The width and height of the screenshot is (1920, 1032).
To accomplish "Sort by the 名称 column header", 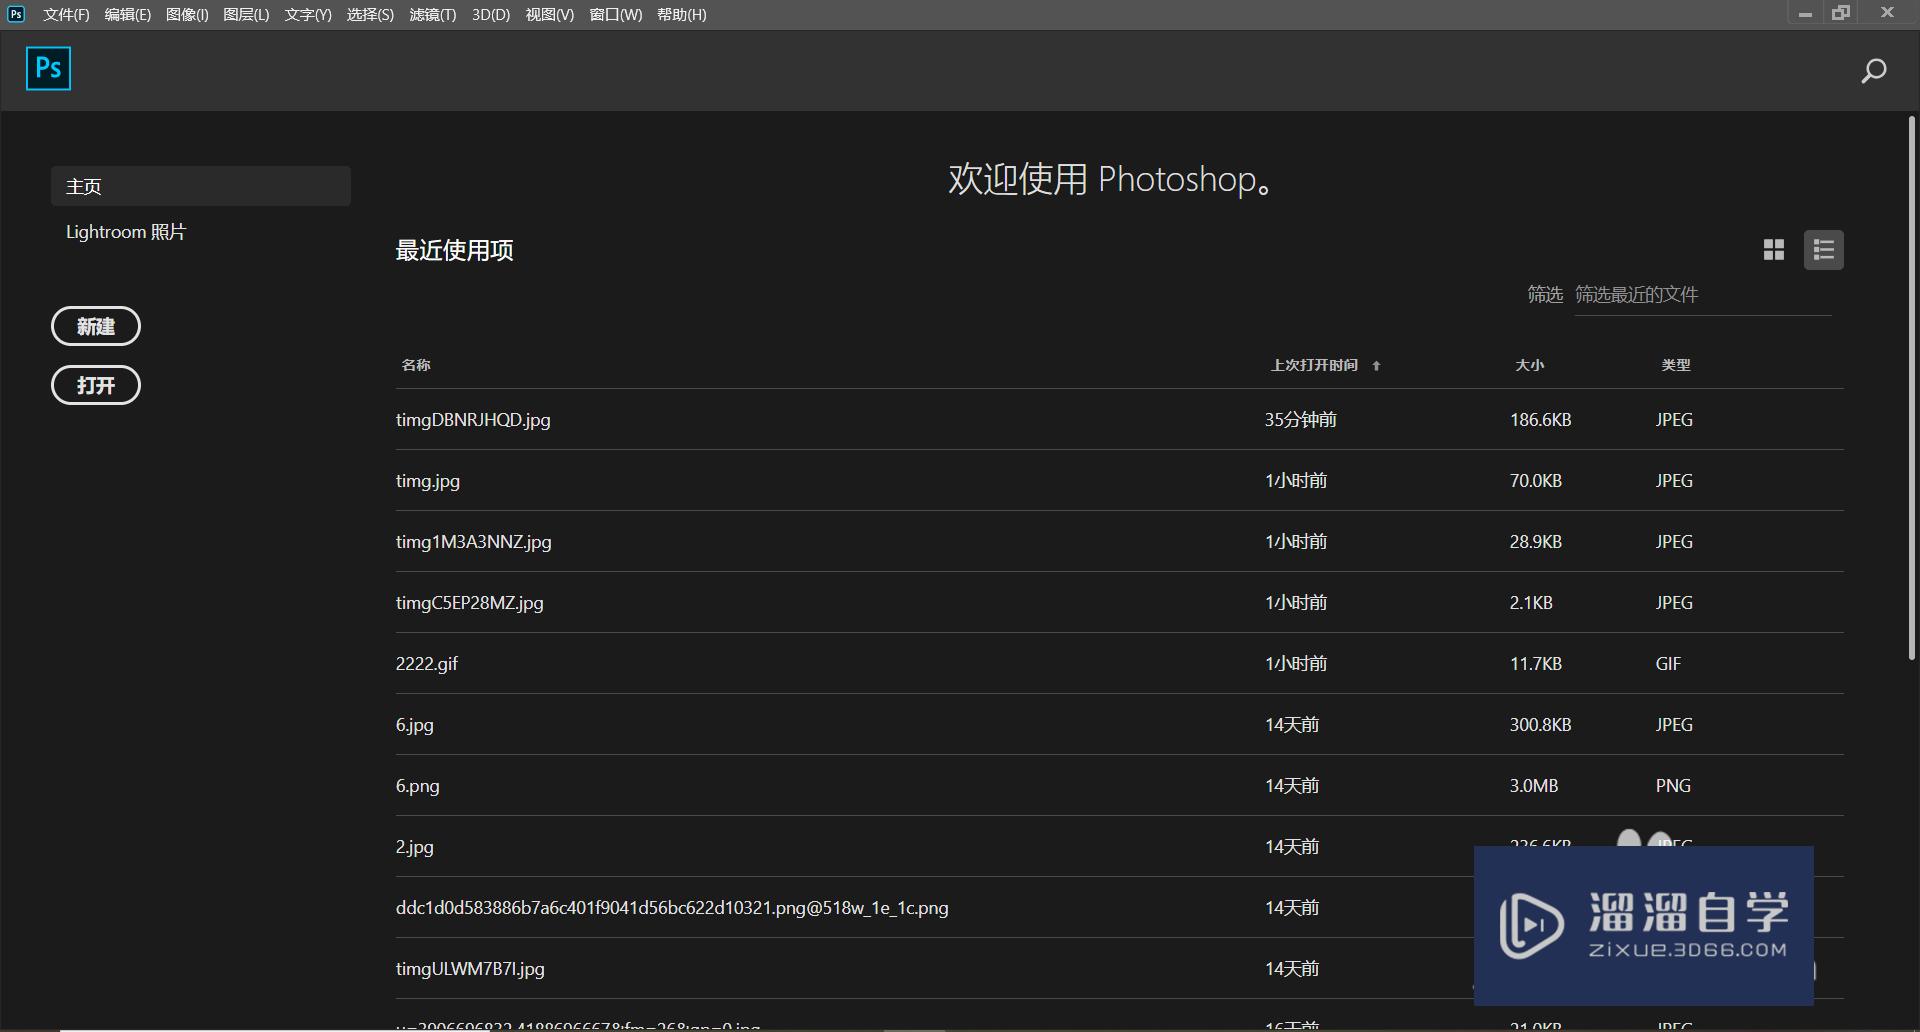I will [416, 365].
